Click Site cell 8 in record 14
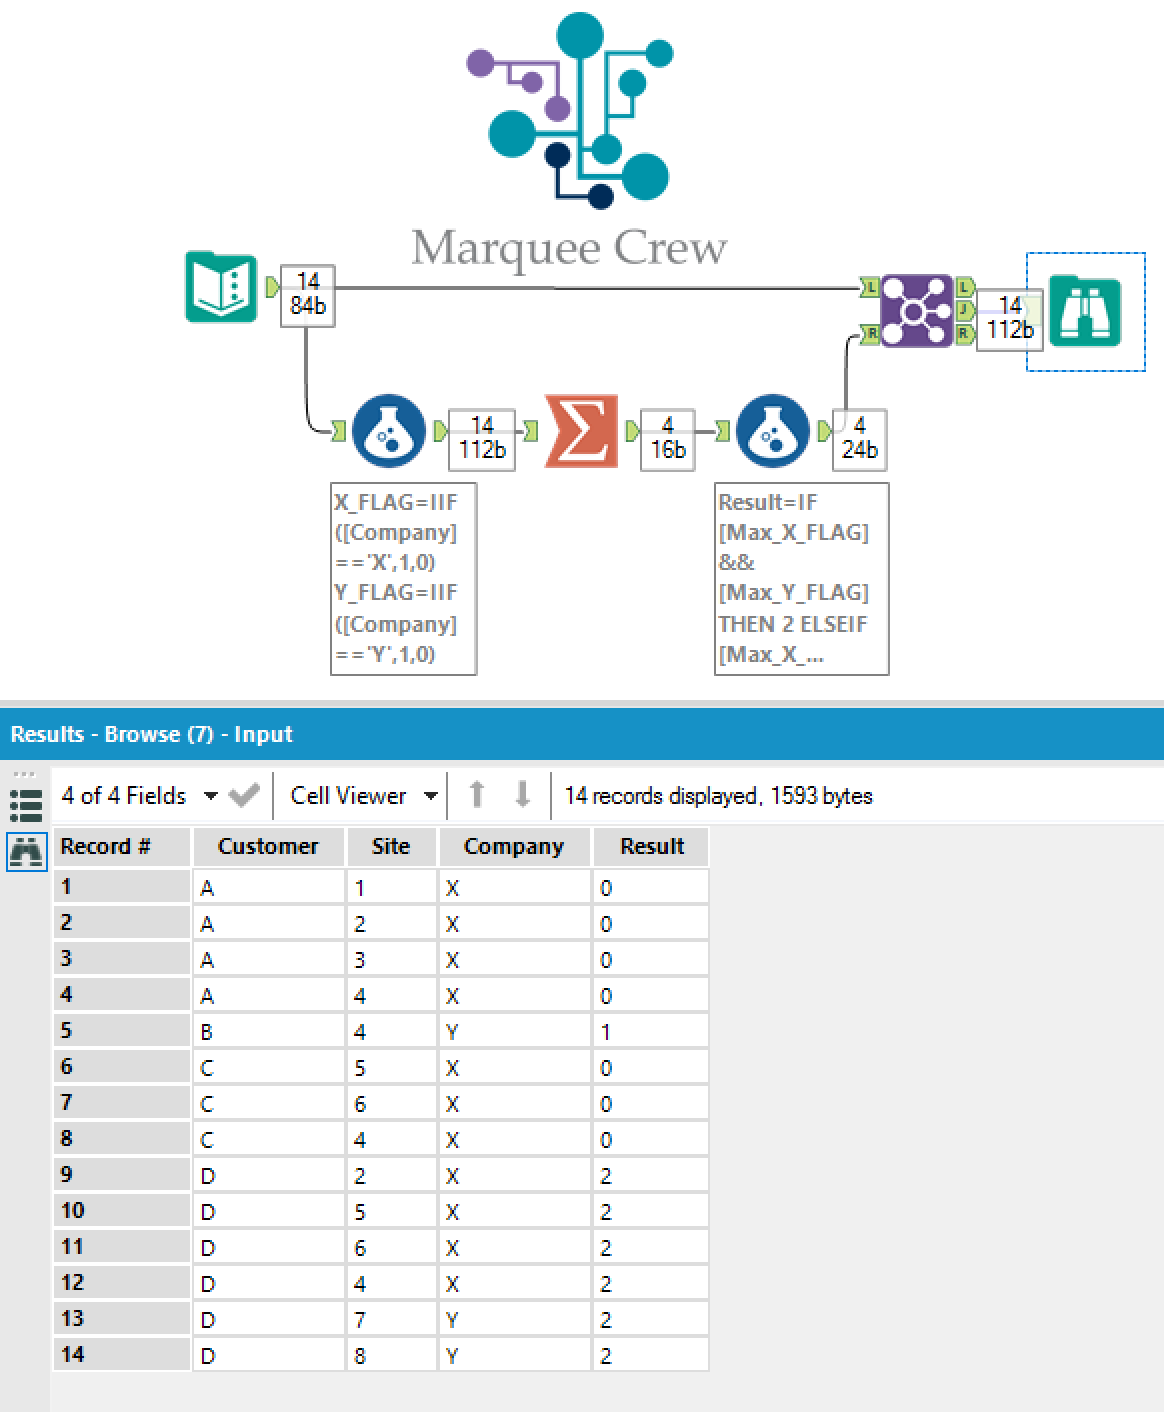 coord(391,1355)
